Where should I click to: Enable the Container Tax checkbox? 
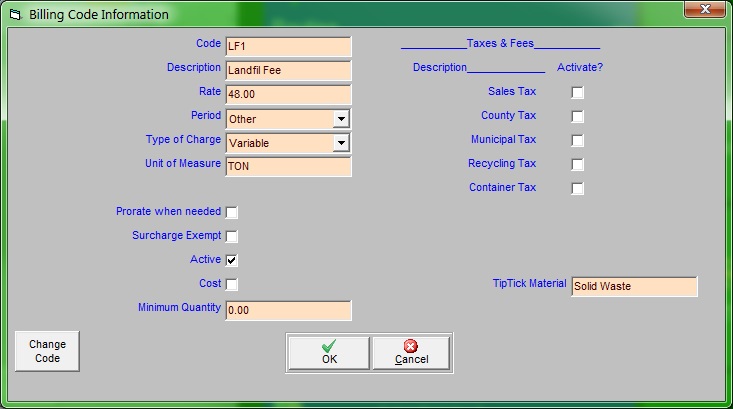point(577,188)
